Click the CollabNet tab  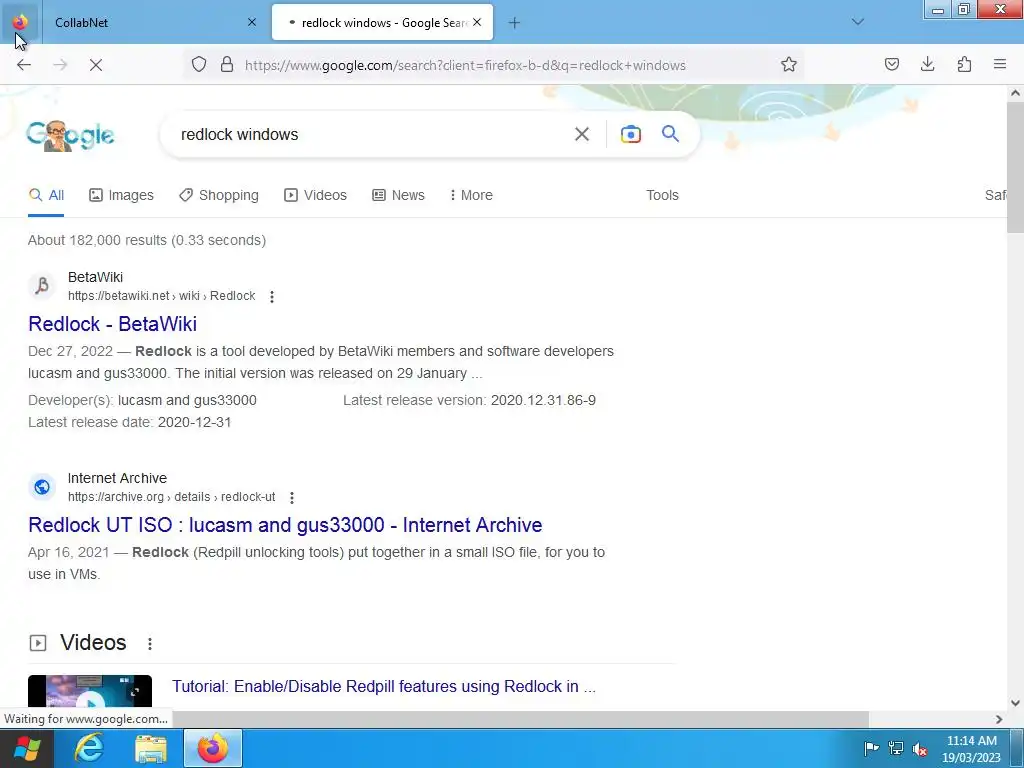tap(155, 22)
